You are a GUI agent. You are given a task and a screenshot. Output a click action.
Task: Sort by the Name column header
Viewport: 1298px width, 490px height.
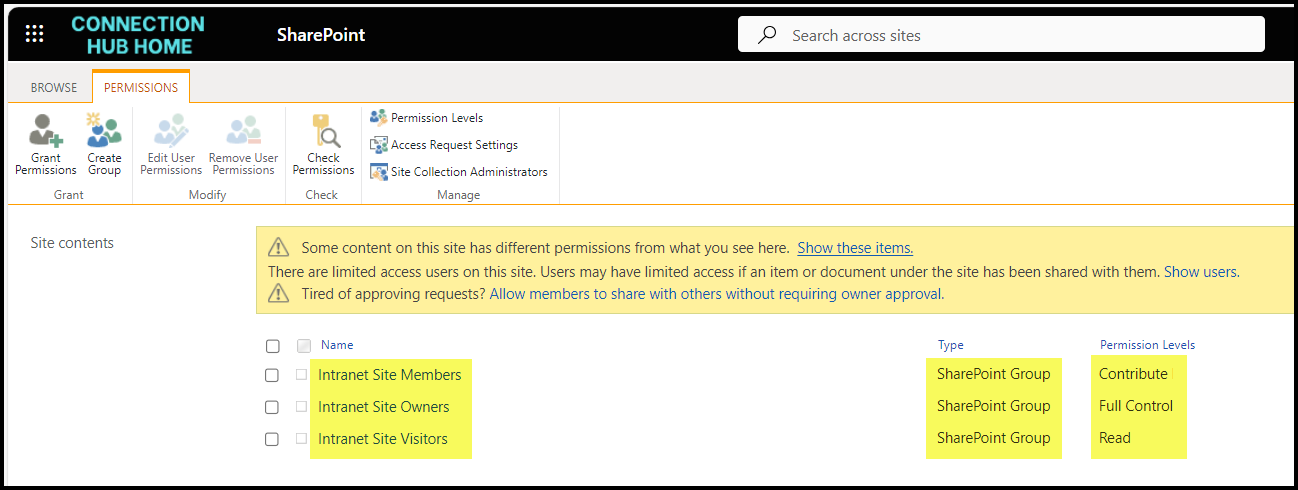pyautogui.click(x=337, y=345)
